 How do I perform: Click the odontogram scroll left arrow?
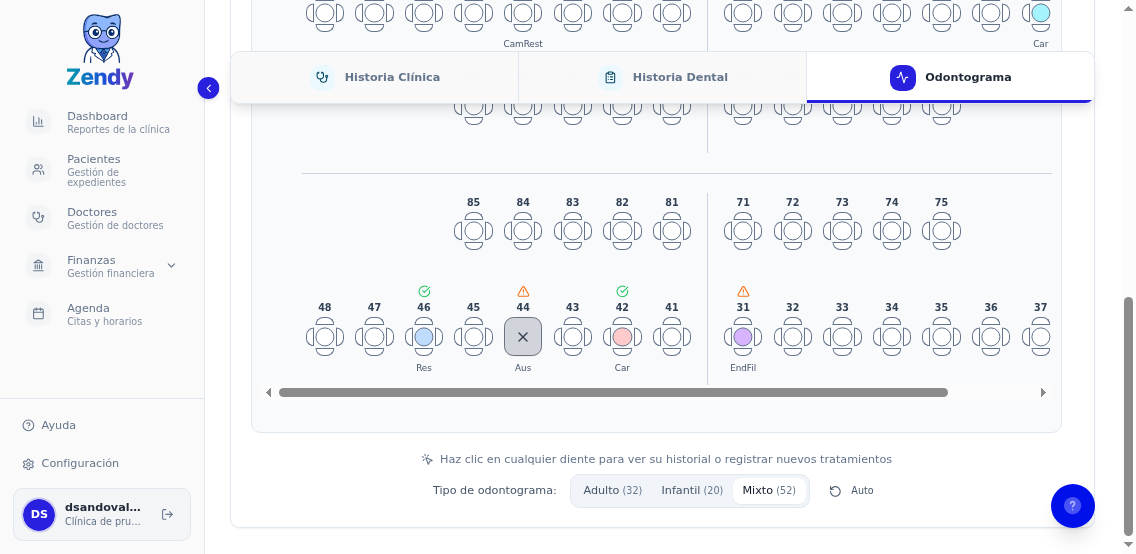tap(269, 393)
